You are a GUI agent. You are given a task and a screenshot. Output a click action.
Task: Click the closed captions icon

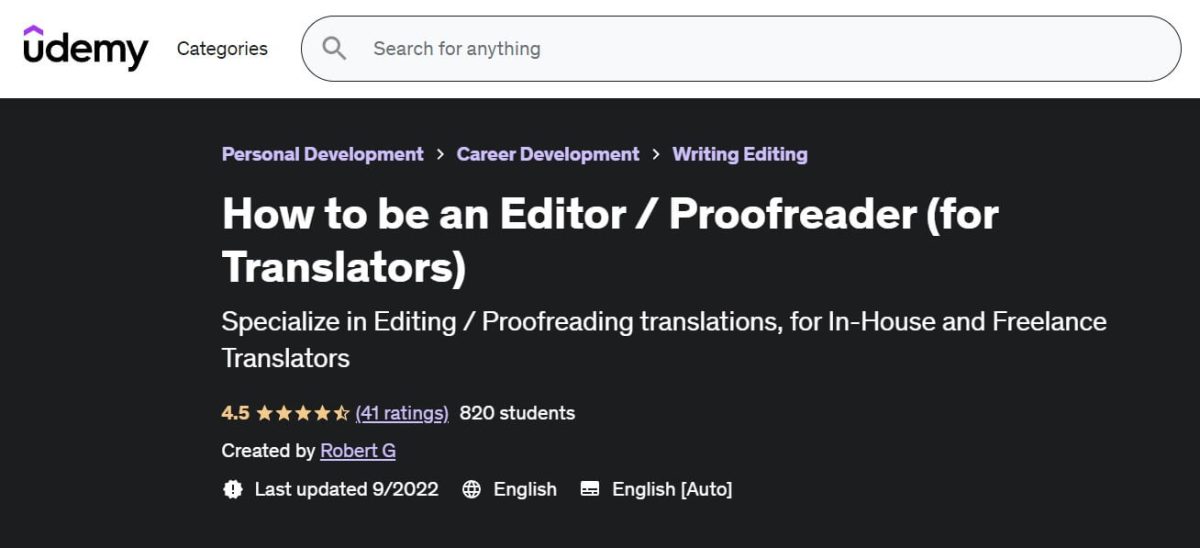[x=590, y=489]
